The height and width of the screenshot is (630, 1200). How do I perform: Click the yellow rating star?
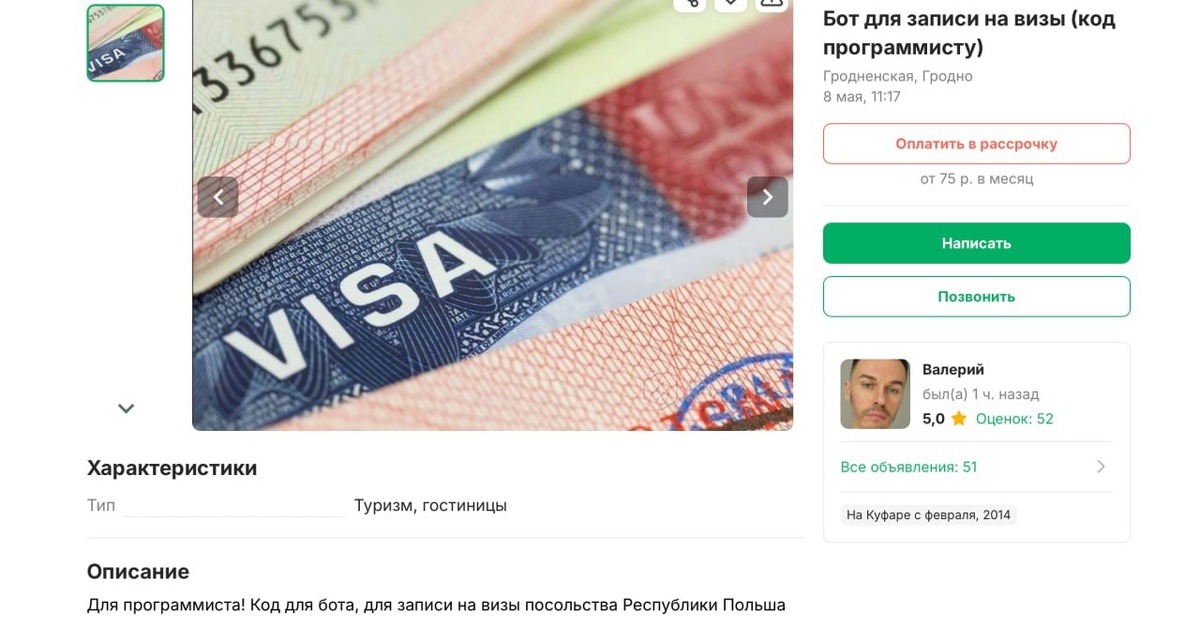point(959,419)
